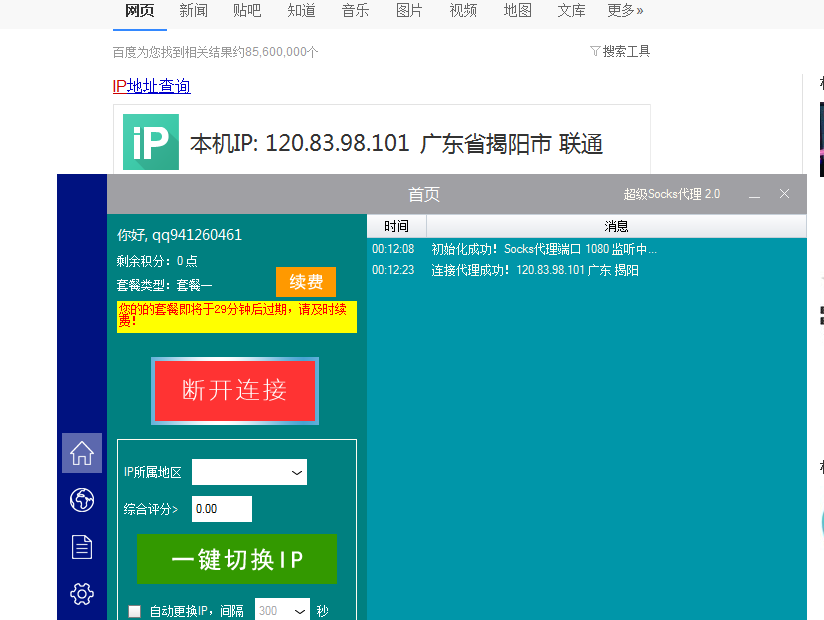
Task: Open the document log icon in the sidebar
Action: point(82,547)
